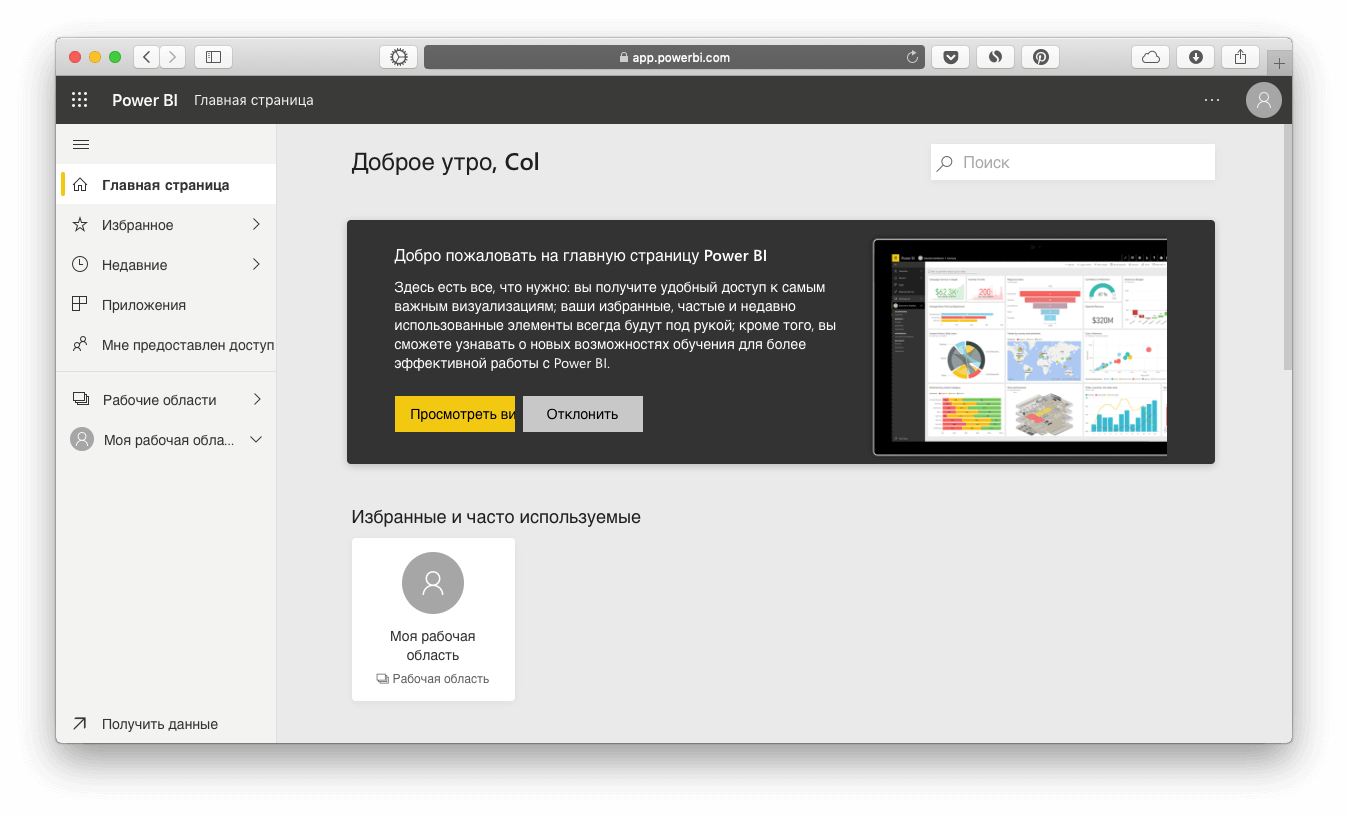
Task: Open Главная страница in the sidebar
Action: [166, 185]
